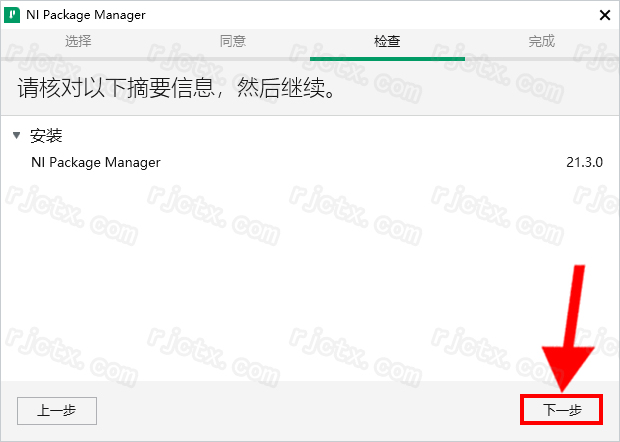
Task: Click the green NI Package Manager logo icon
Action: (12, 15)
